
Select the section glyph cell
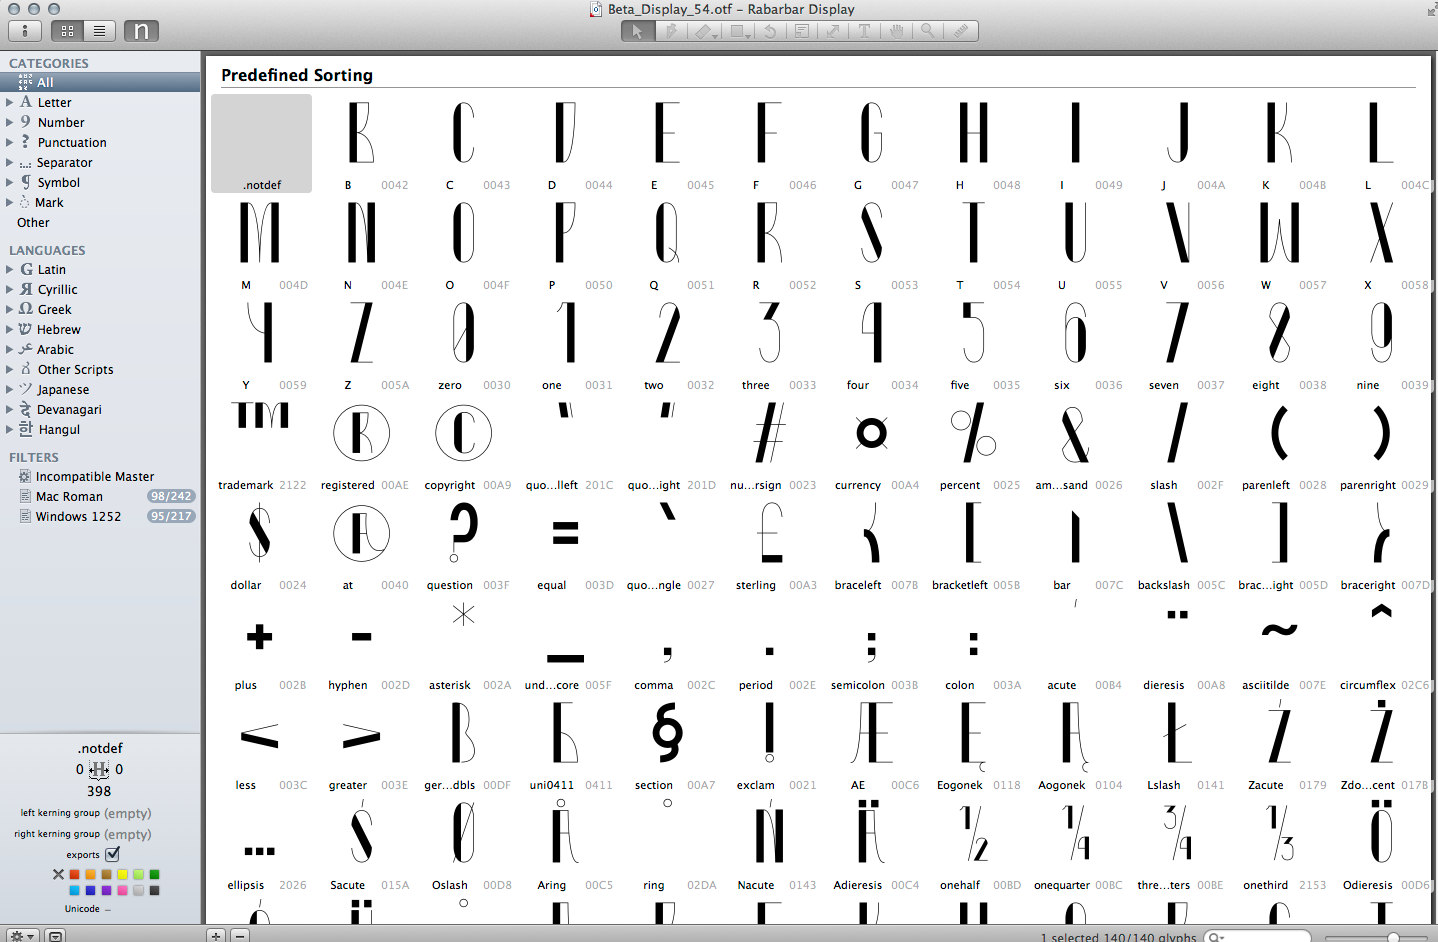coord(669,743)
